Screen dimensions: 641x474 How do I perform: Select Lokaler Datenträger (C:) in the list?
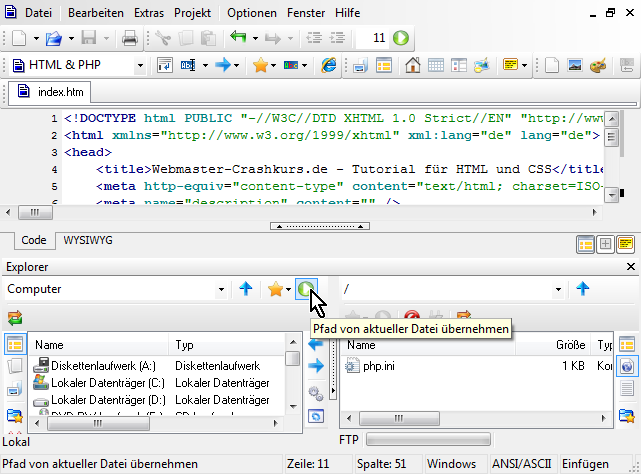[x=107, y=383]
